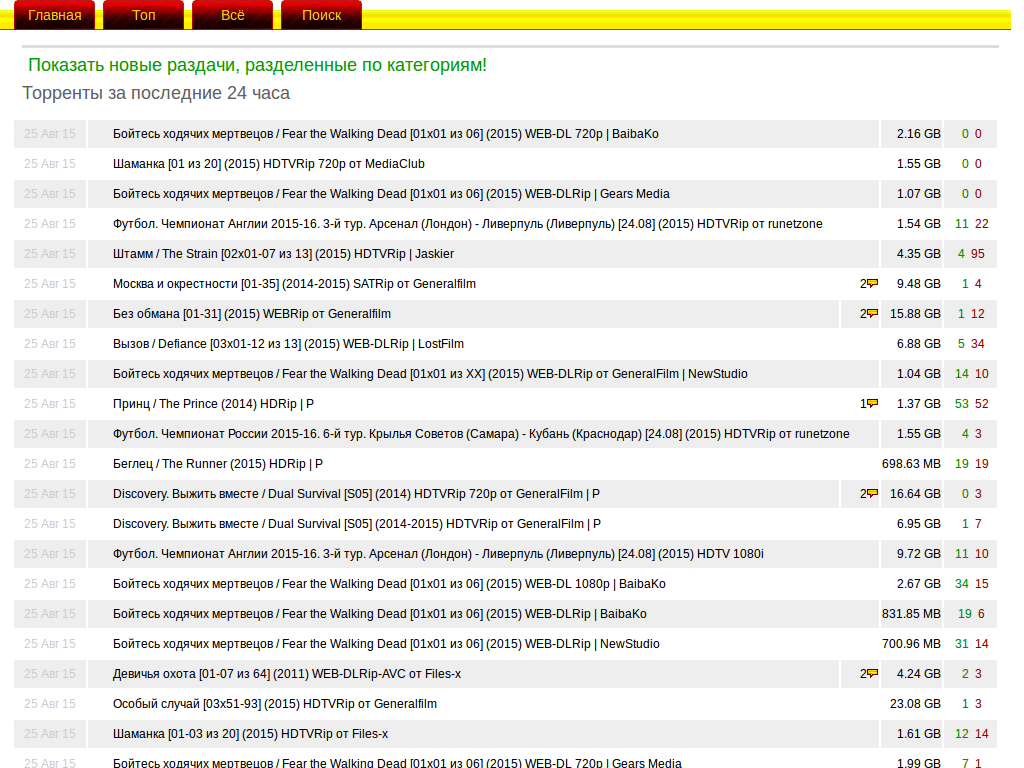The image size is (1024, 768).
Task: Click size 16.64 GB in Dual Survival row
Action: 915,494
